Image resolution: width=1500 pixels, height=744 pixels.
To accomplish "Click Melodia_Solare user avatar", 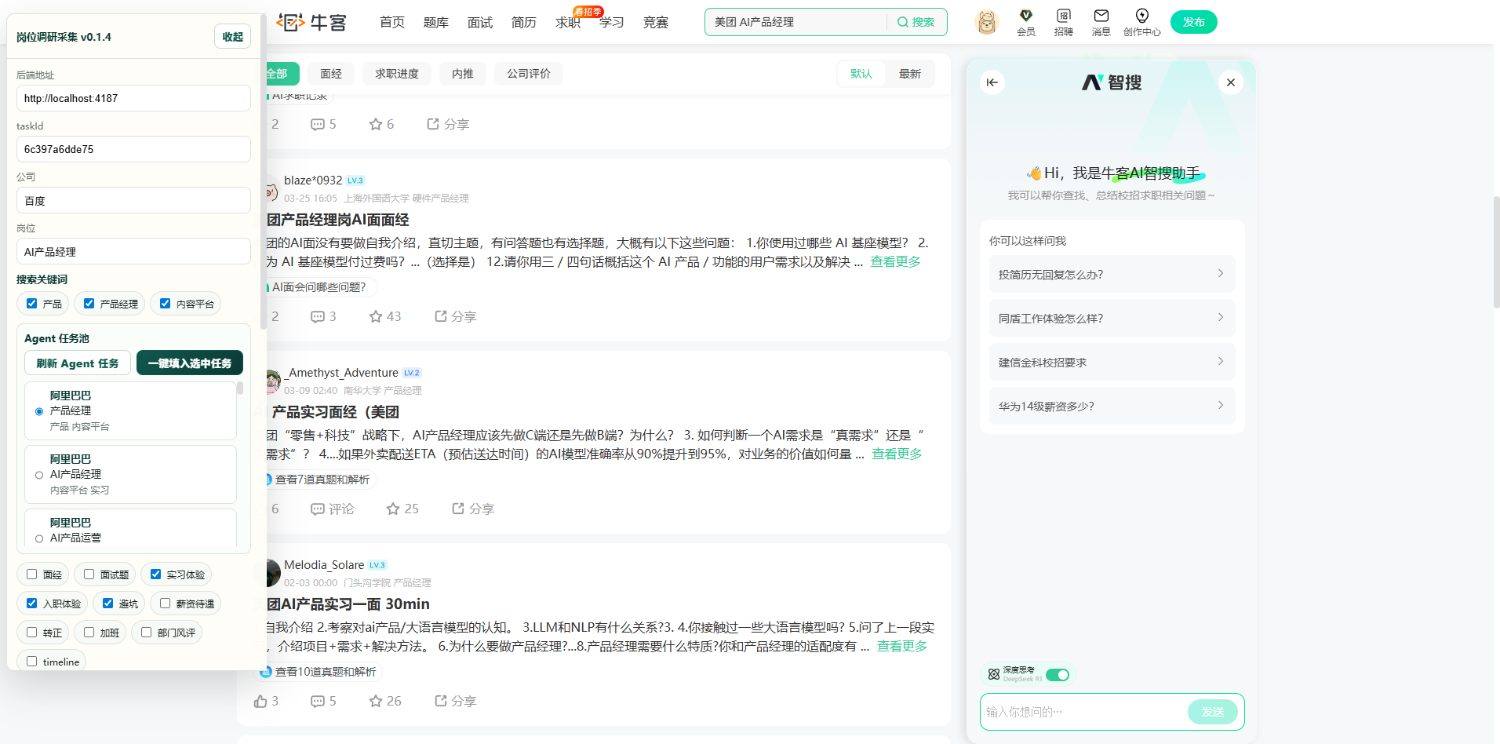I will [x=271, y=573].
